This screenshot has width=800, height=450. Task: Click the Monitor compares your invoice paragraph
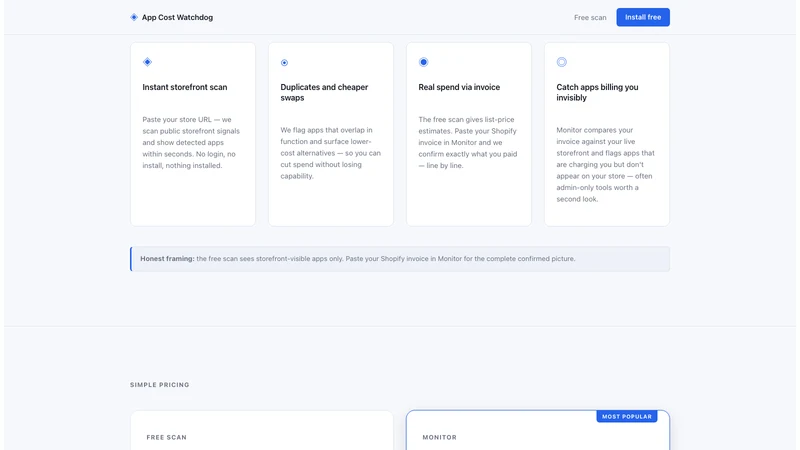[605, 164]
